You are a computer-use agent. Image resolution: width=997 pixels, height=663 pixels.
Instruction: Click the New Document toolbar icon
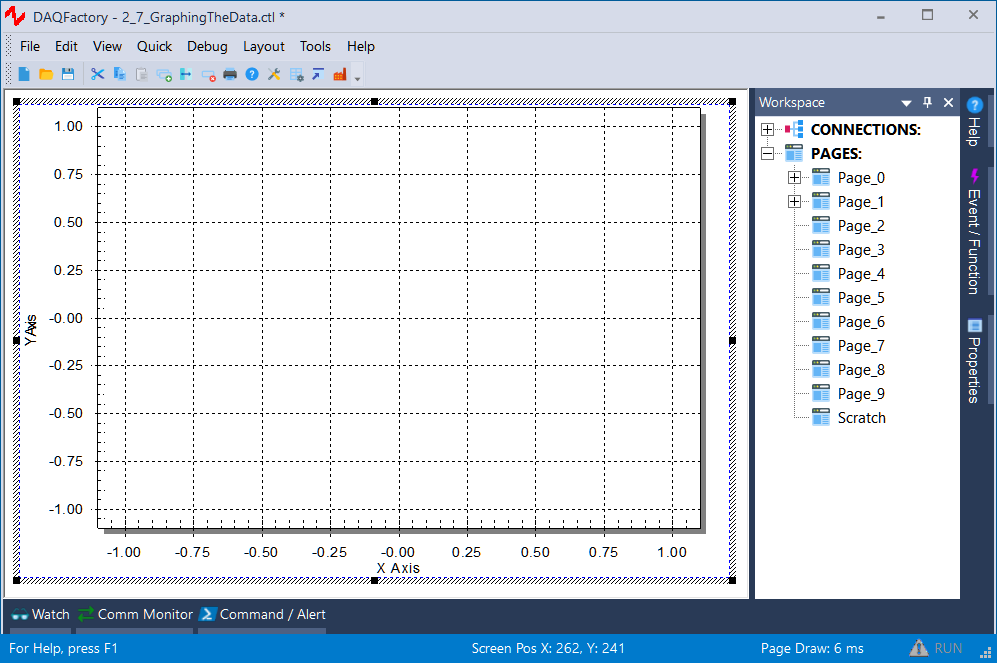[24, 74]
